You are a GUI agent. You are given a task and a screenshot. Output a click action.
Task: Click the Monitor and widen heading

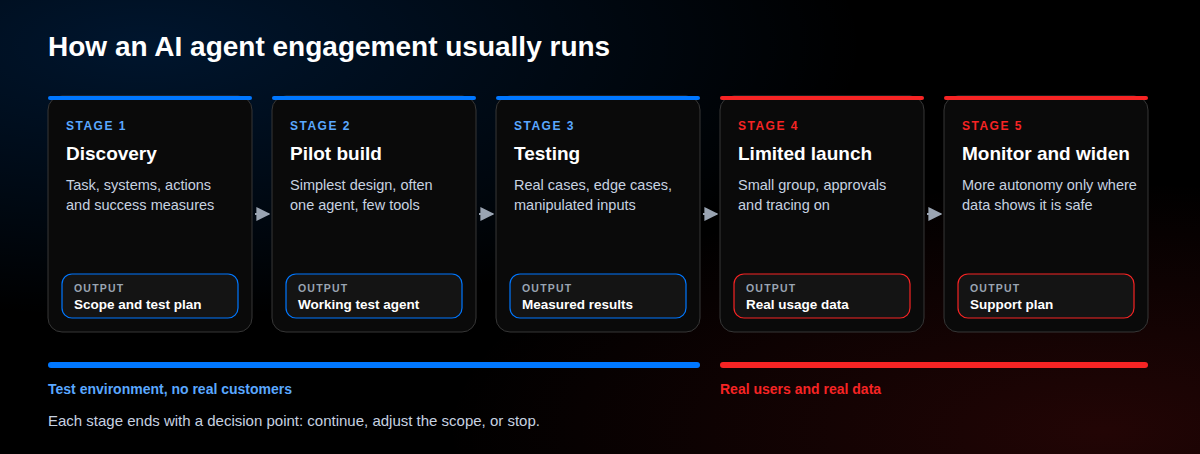tap(1046, 154)
